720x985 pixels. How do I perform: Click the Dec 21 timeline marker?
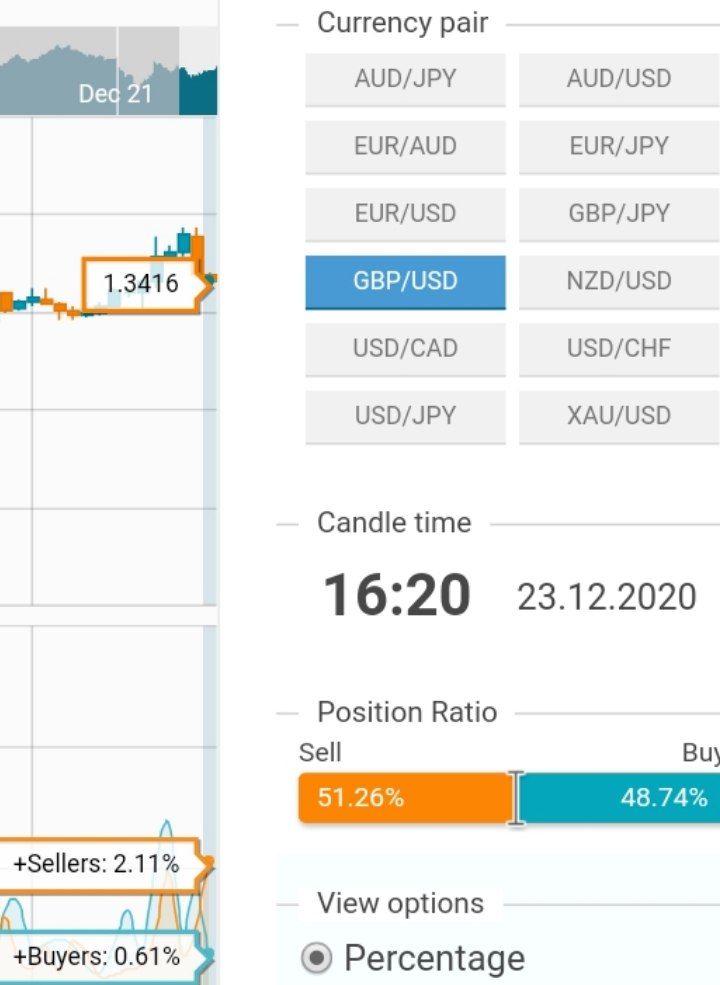pos(115,94)
